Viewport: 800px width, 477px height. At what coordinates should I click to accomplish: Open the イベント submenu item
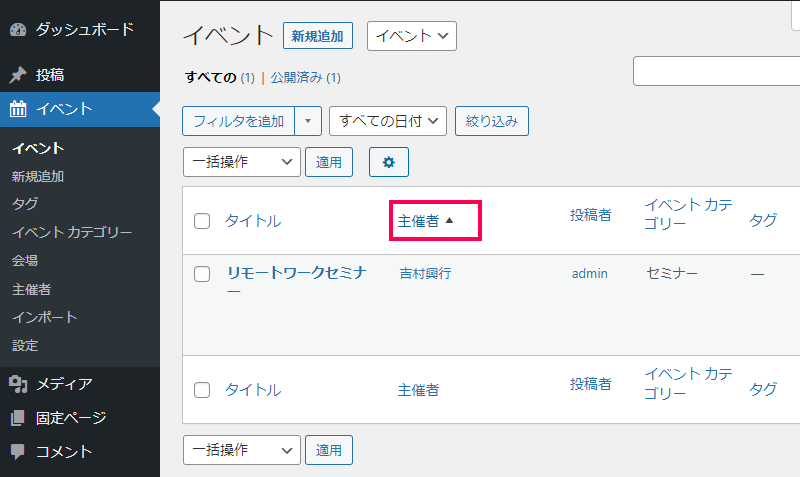(38, 148)
